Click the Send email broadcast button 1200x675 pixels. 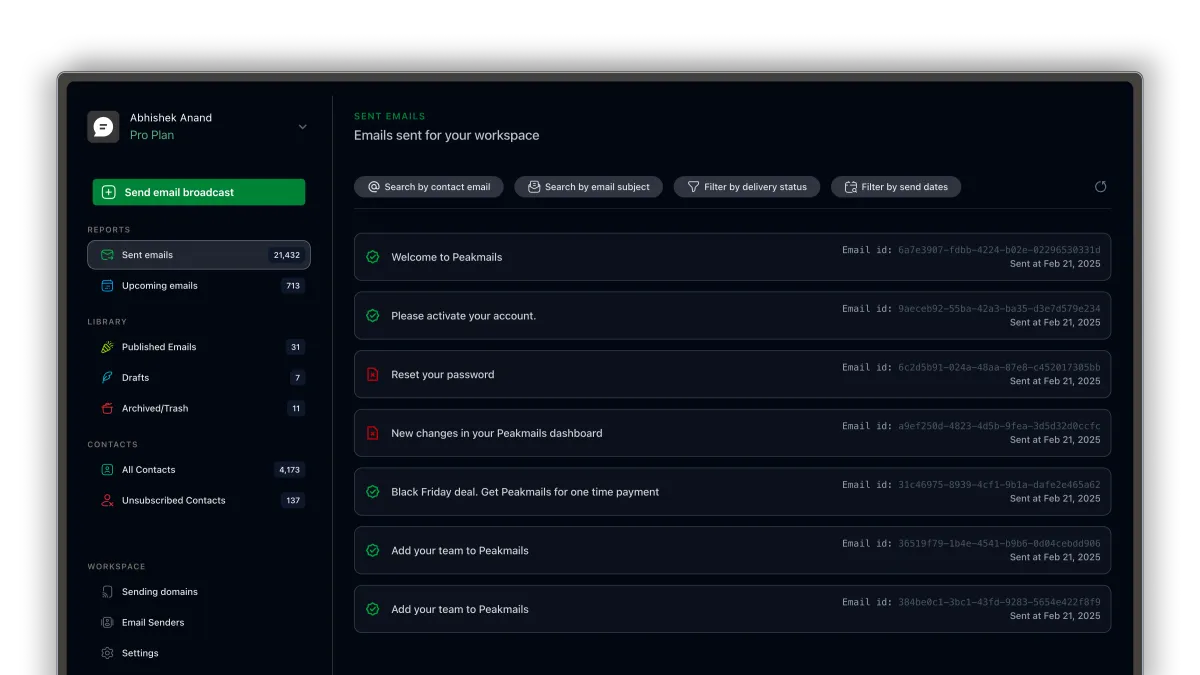tap(199, 192)
